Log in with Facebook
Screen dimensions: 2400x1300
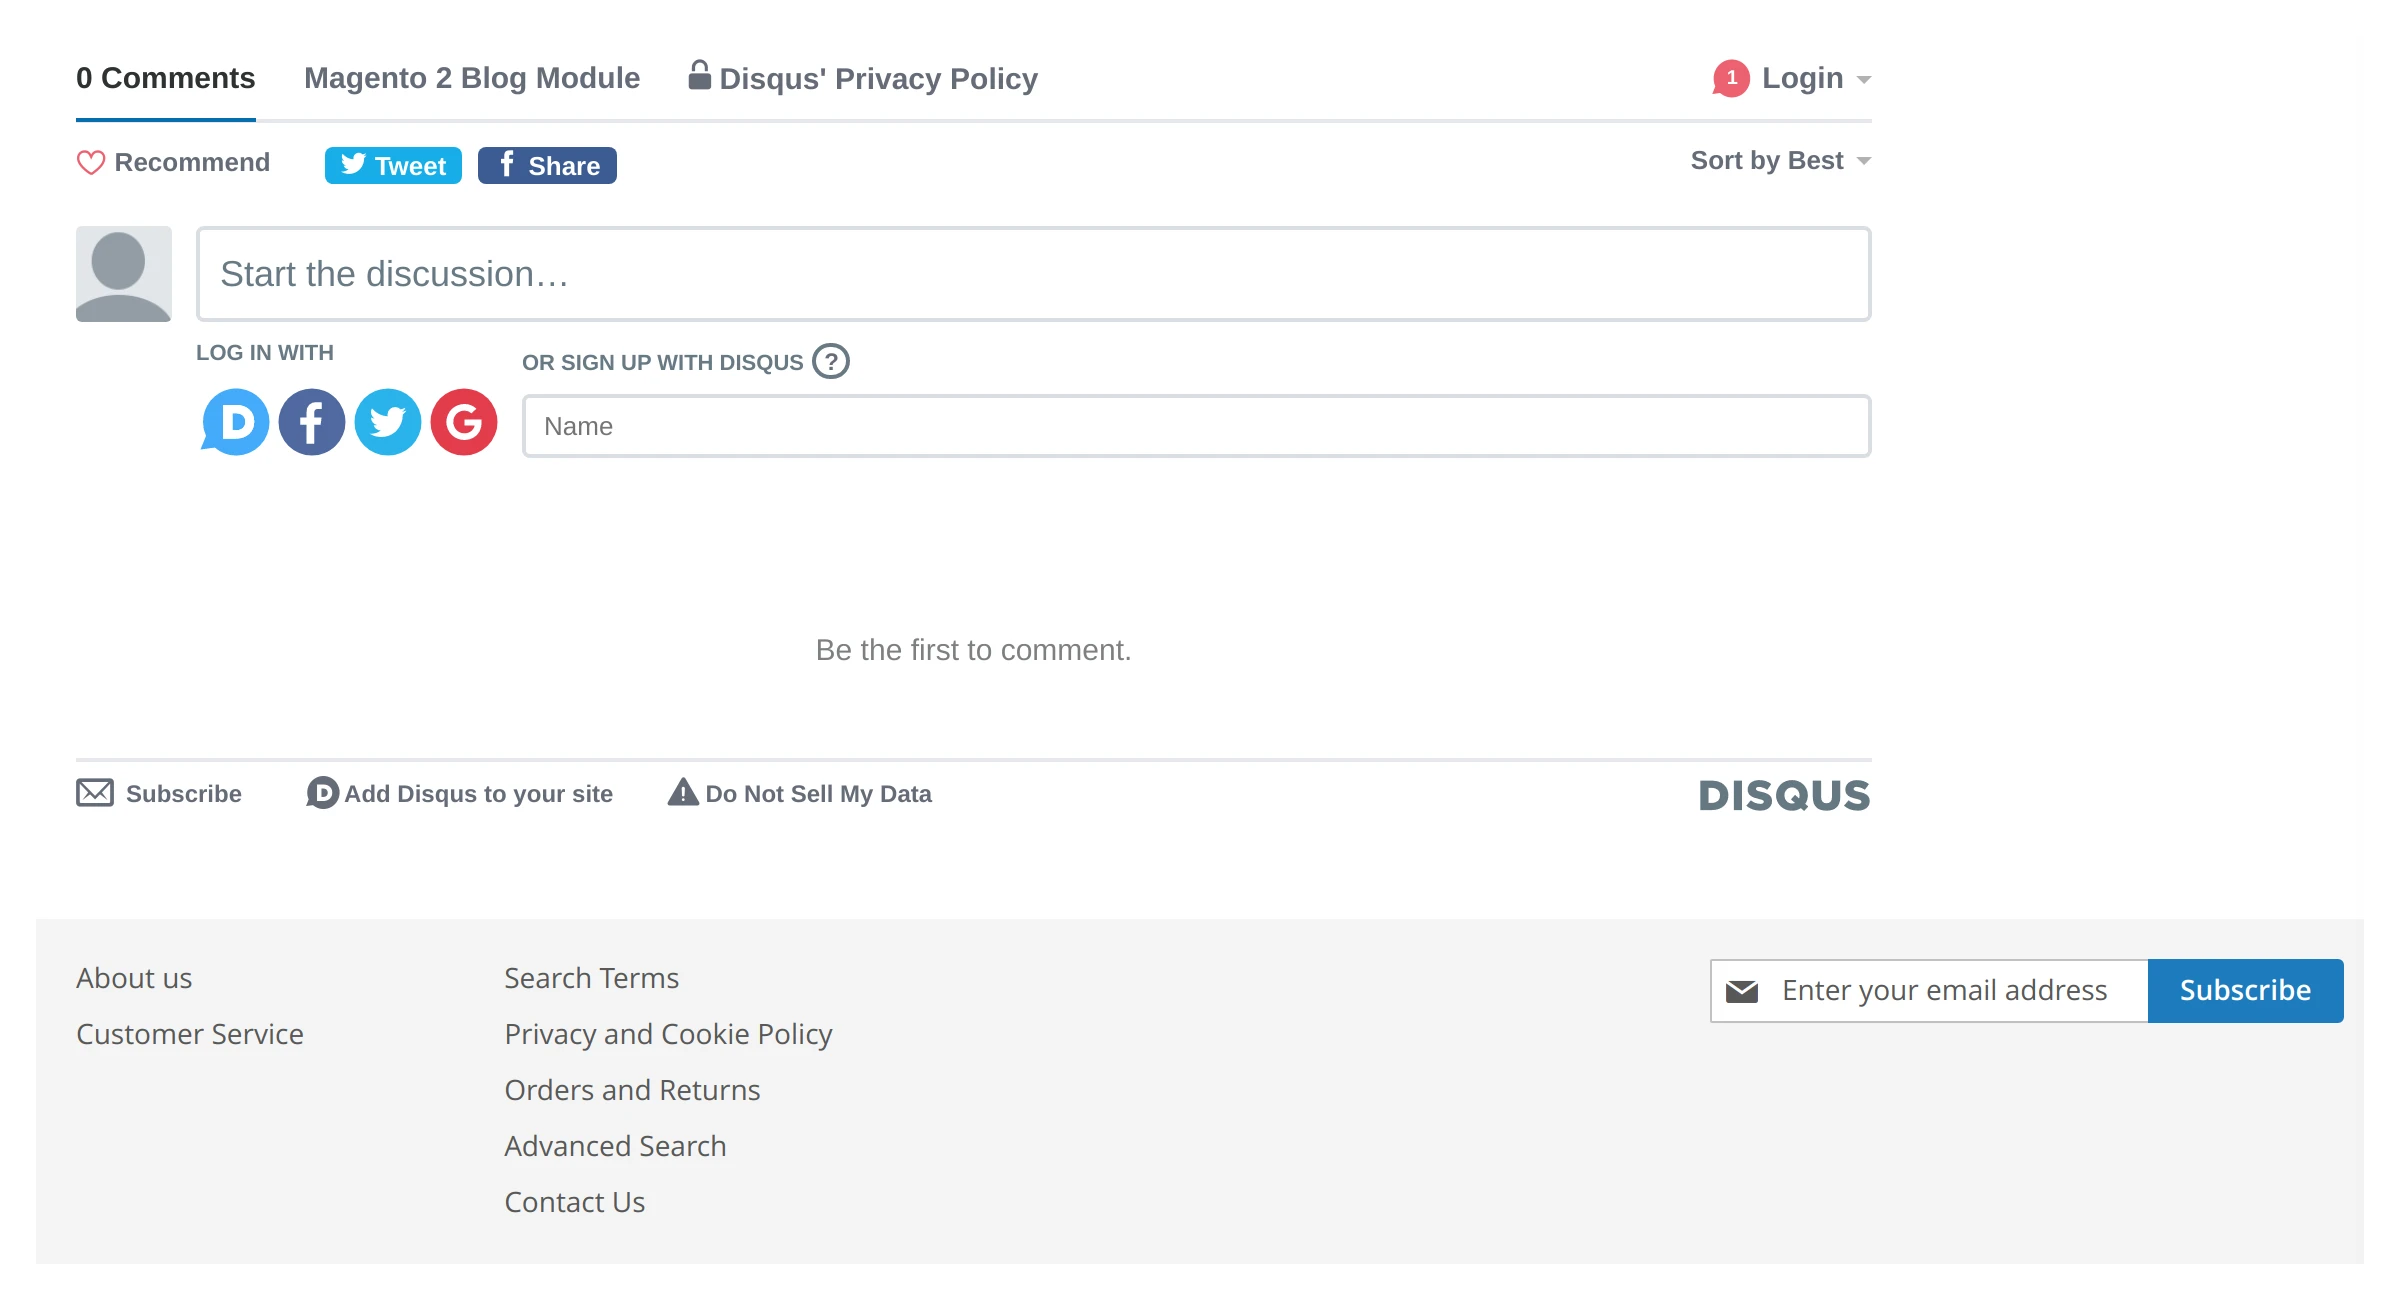coord(311,422)
